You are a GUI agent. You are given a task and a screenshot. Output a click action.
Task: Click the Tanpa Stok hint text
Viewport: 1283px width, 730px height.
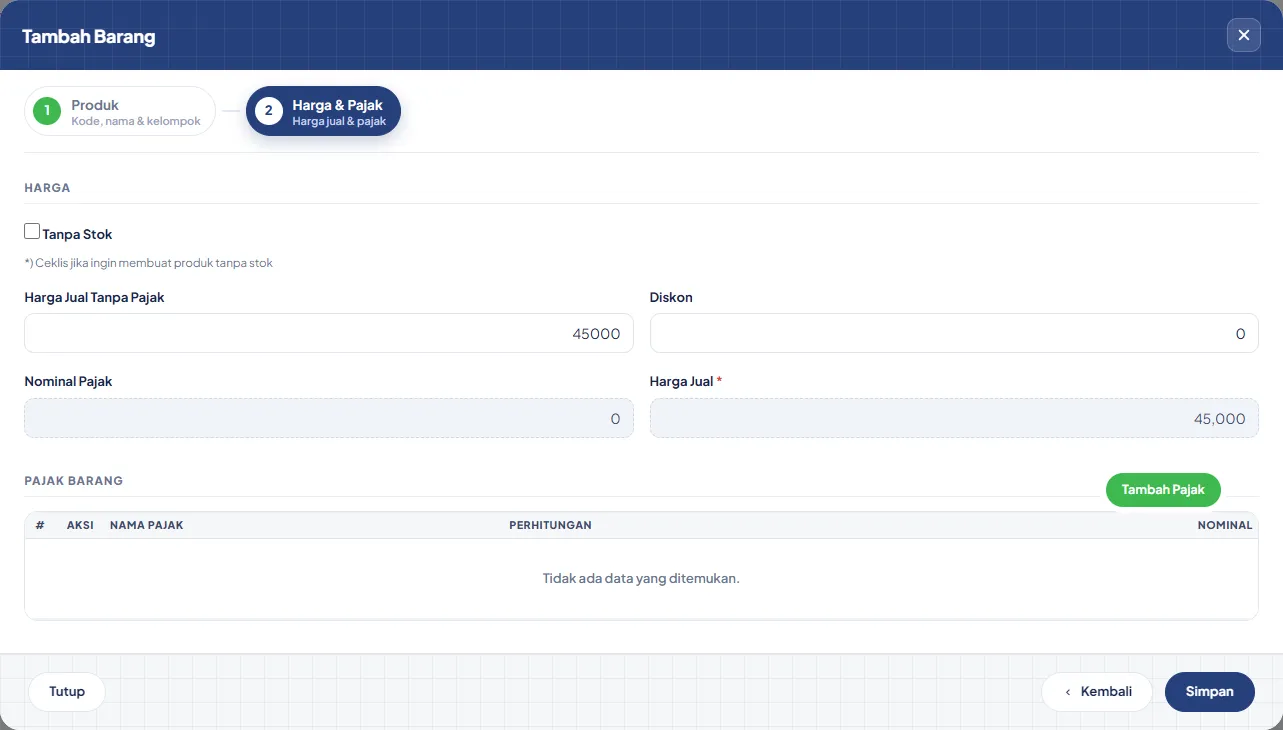(x=149, y=263)
